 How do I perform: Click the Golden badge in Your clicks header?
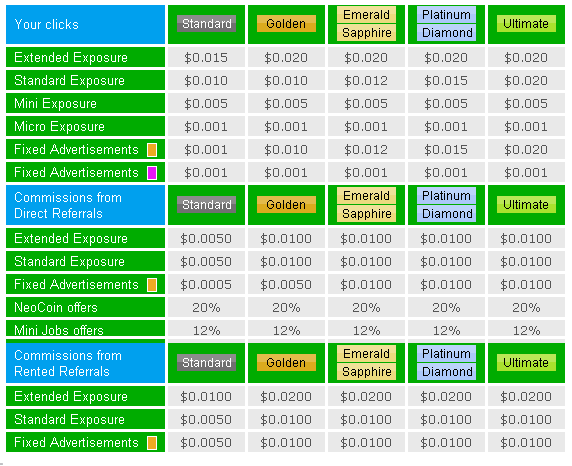tap(286, 24)
